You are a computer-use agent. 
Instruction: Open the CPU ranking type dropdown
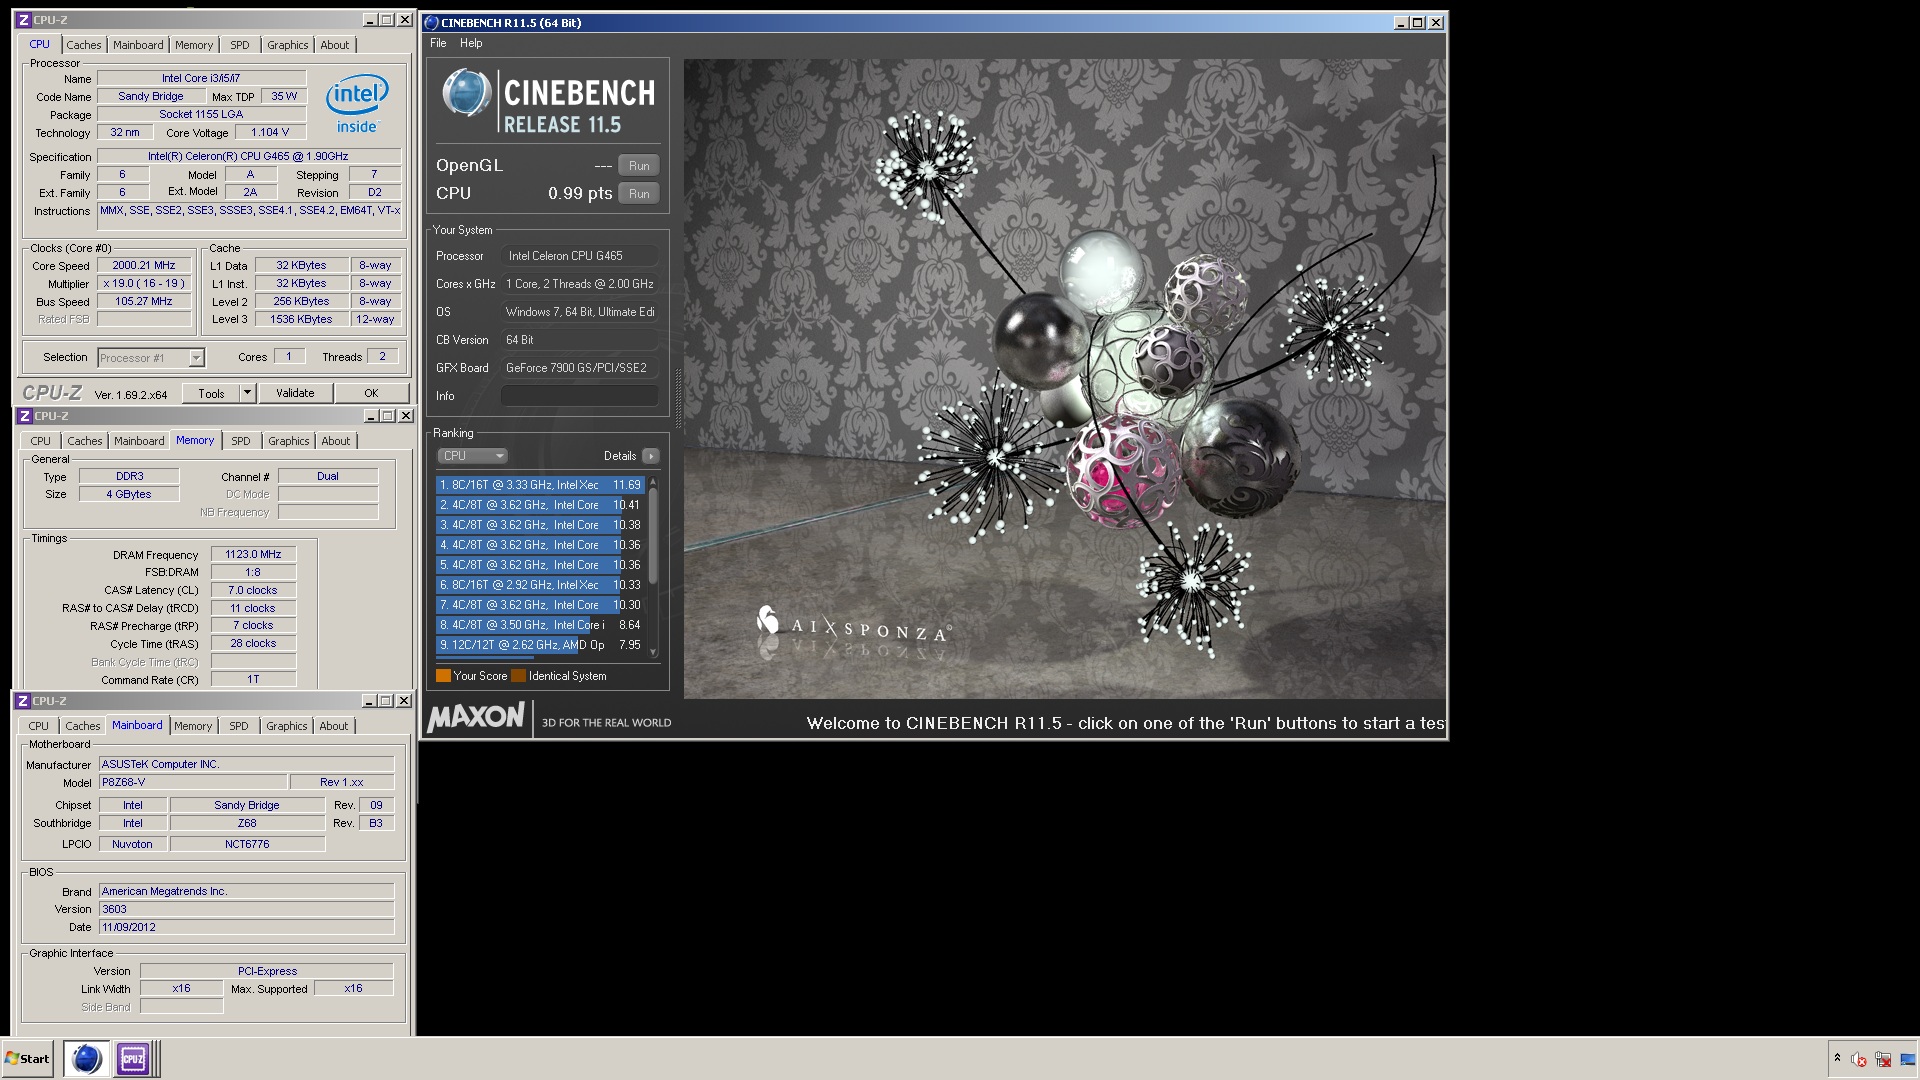473,456
